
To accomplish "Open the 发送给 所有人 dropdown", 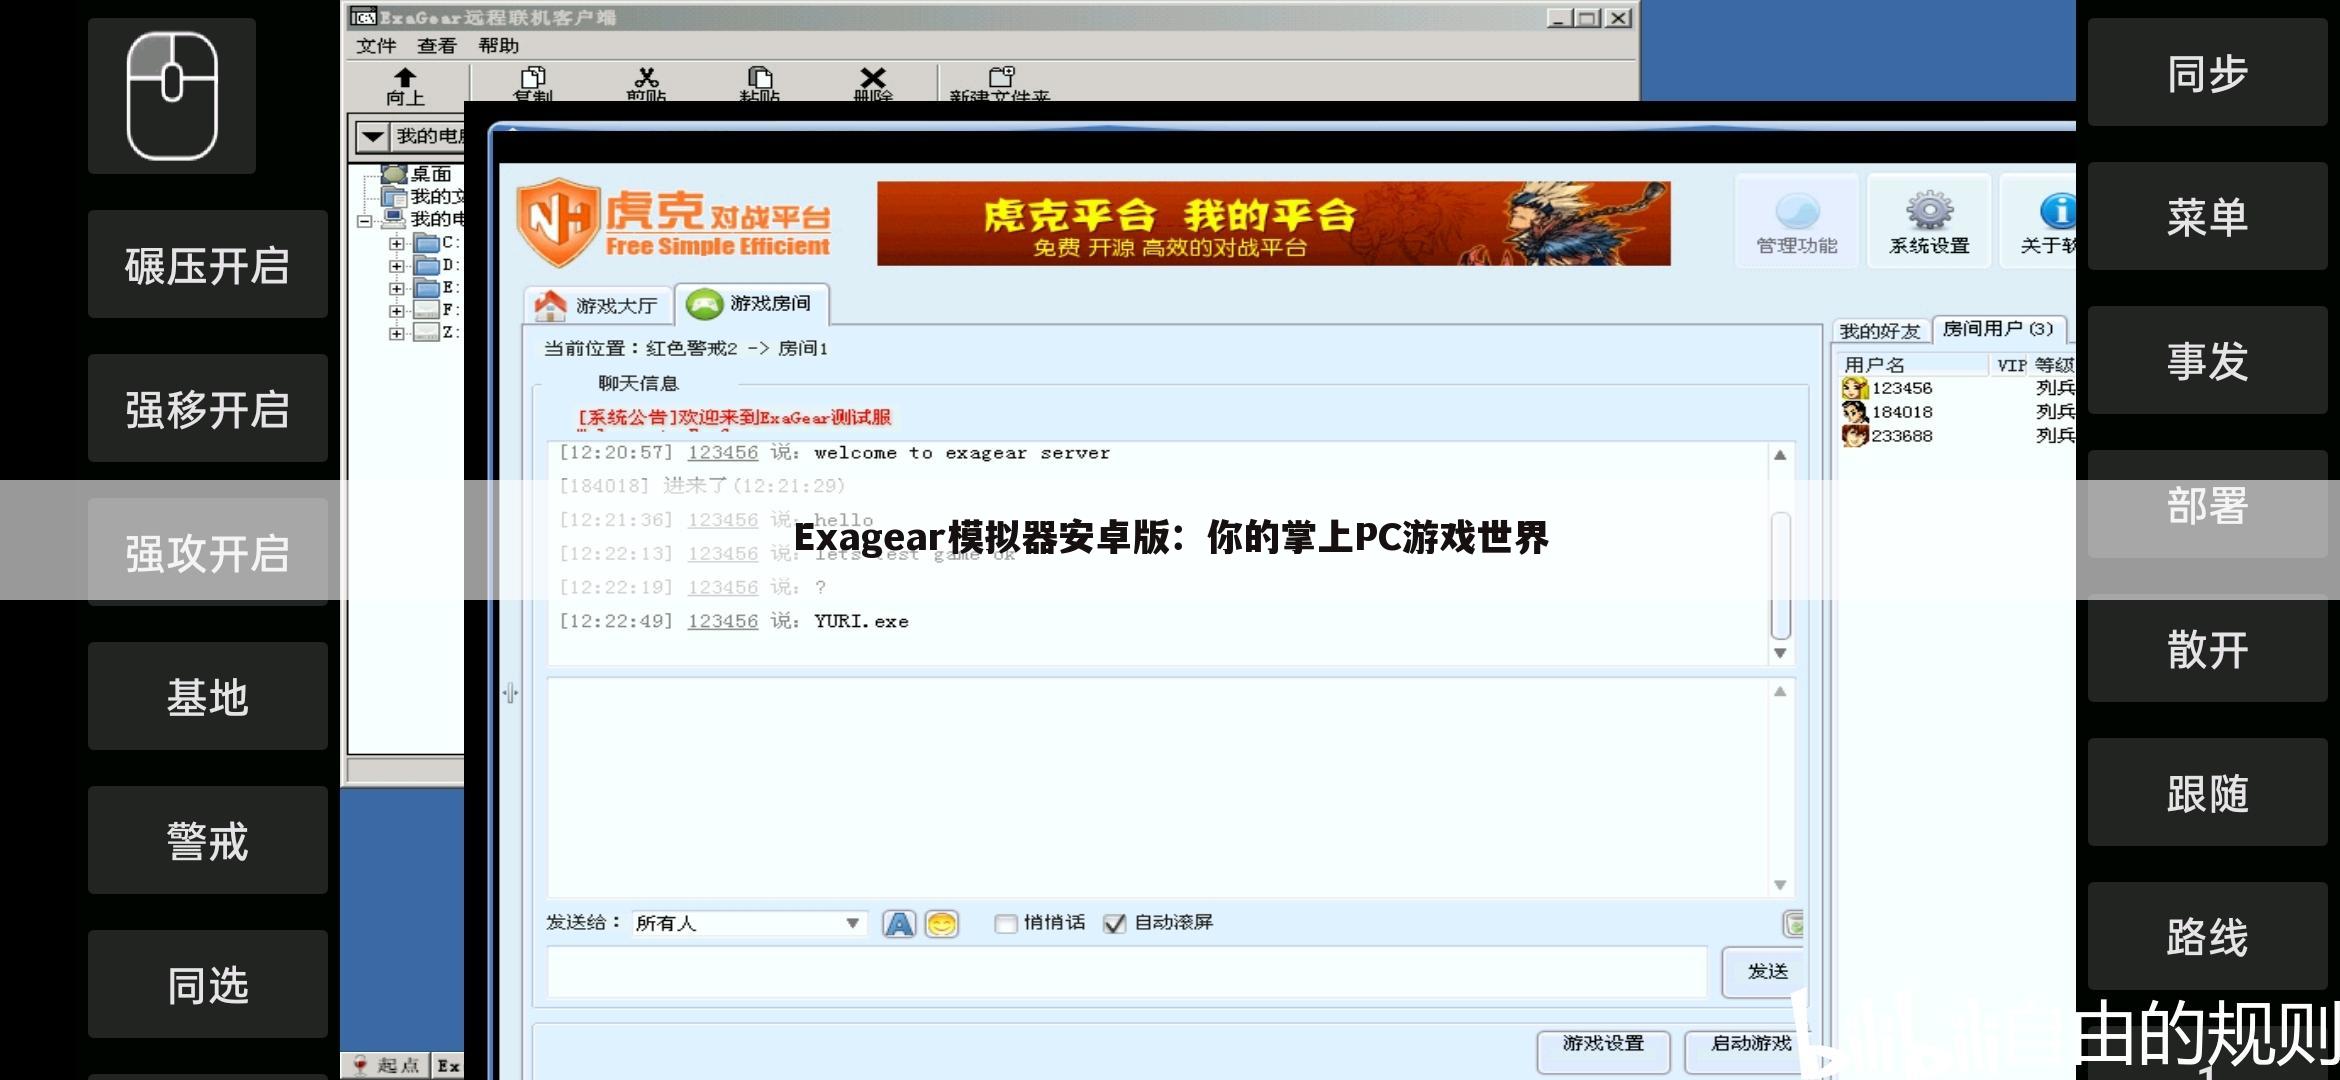I will click(x=749, y=923).
